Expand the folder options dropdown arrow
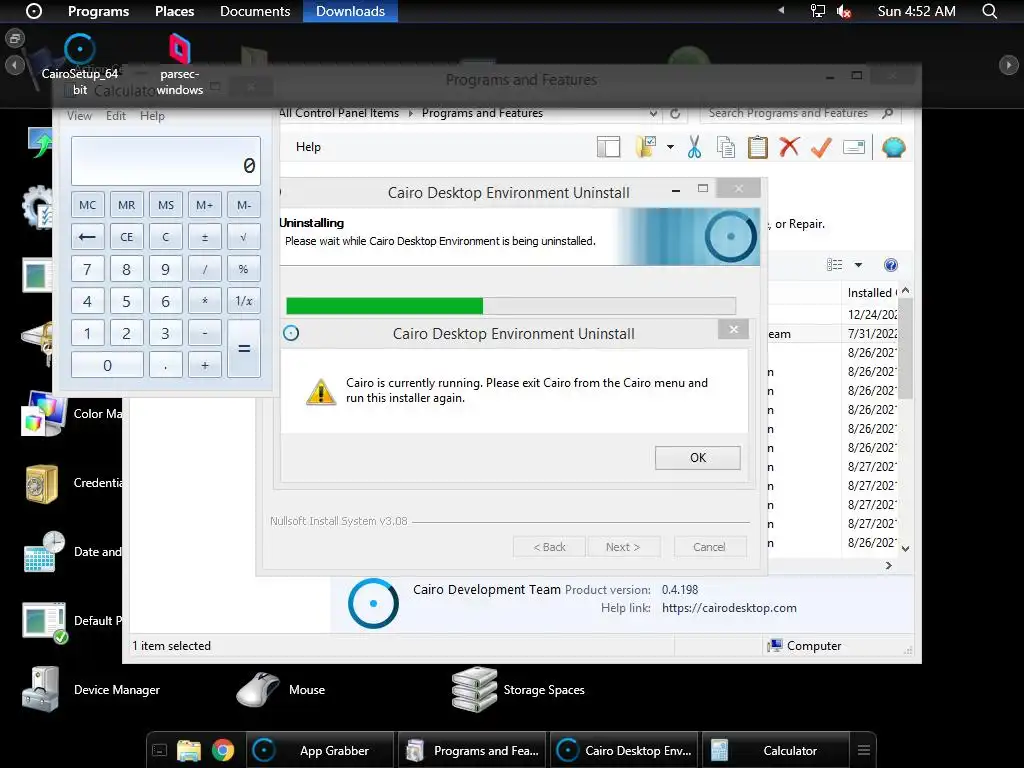Viewport: 1024px width, 768px height. point(670,147)
